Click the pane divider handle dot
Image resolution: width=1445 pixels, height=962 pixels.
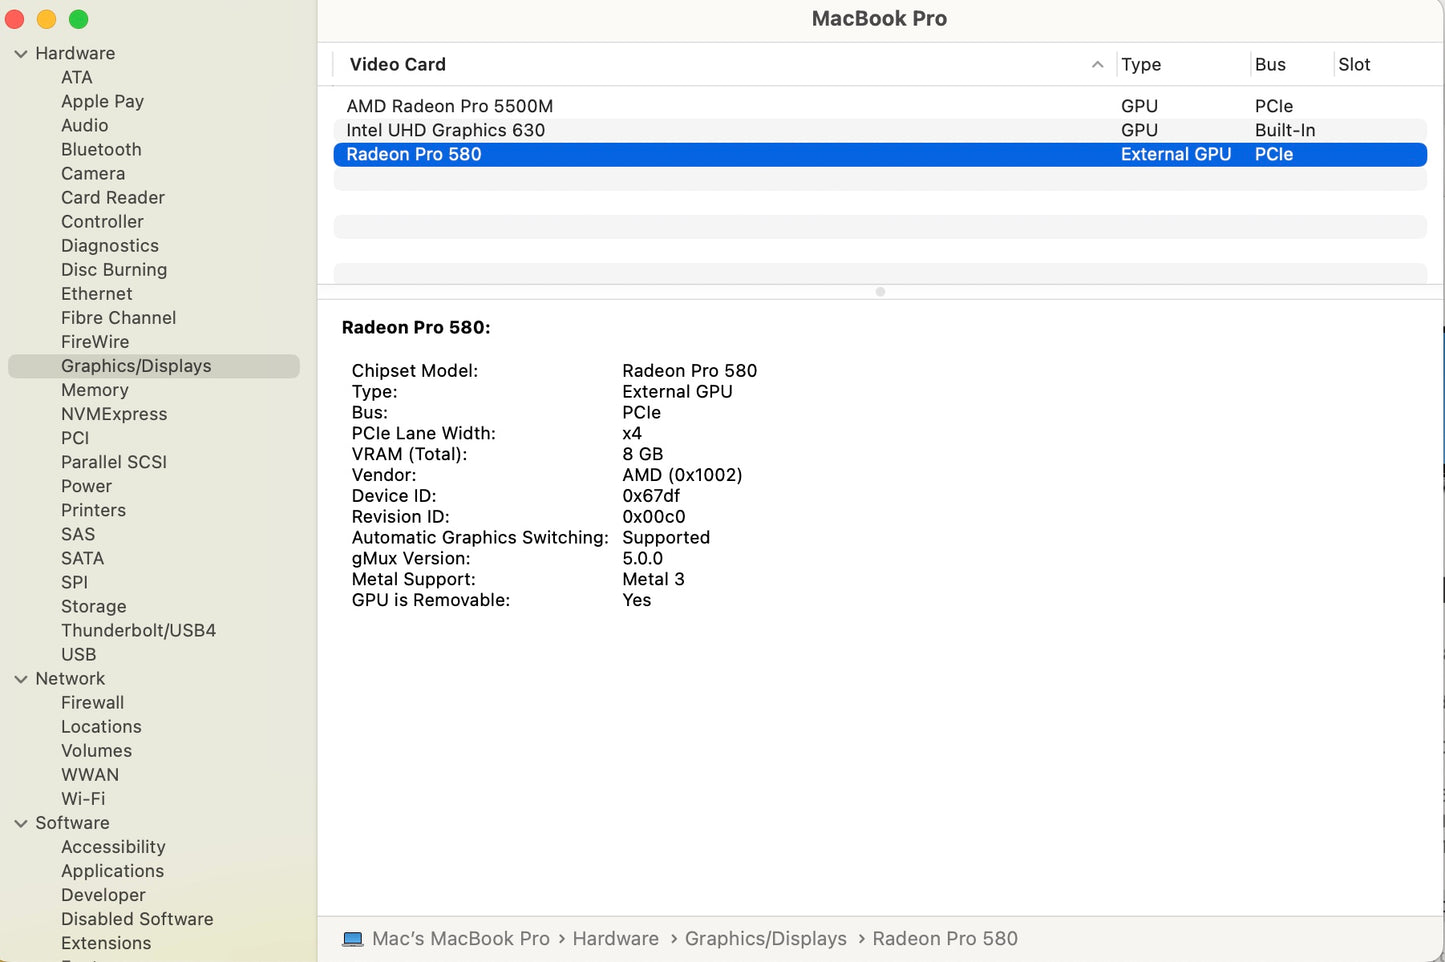pos(880,292)
